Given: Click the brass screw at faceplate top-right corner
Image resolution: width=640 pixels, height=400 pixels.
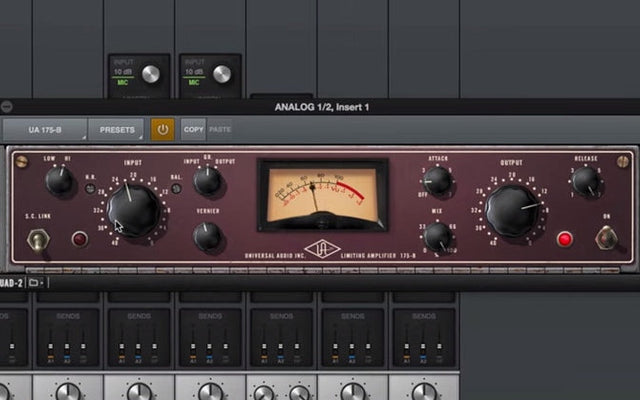Looking at the screenshot, I should click(622, 162).
